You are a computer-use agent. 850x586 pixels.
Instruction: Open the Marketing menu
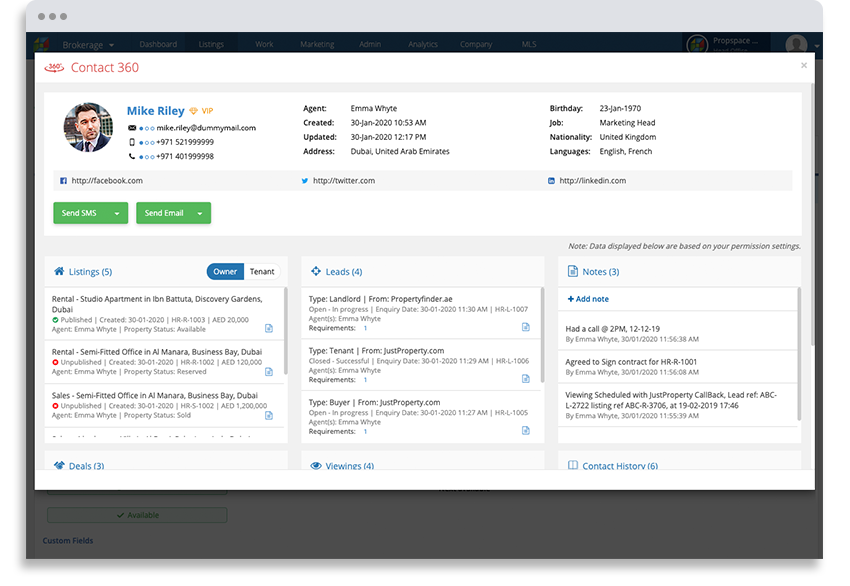317,44
